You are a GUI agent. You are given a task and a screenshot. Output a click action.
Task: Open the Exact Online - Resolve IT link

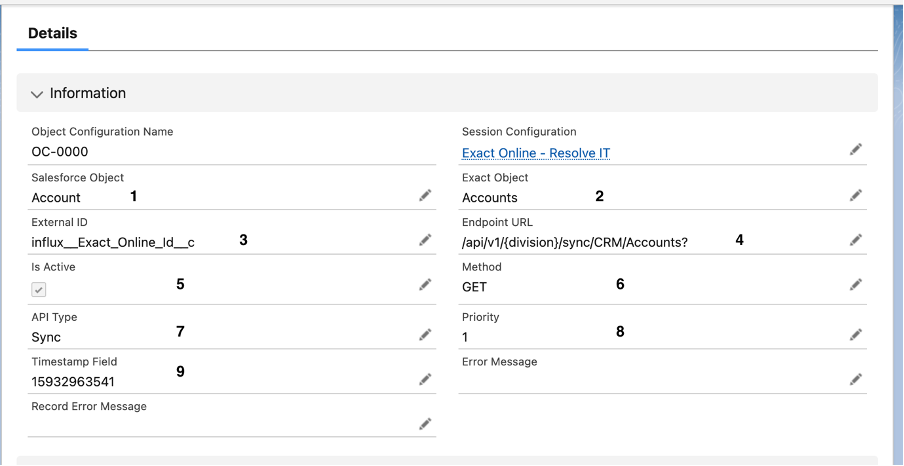[x=536, y=153]
